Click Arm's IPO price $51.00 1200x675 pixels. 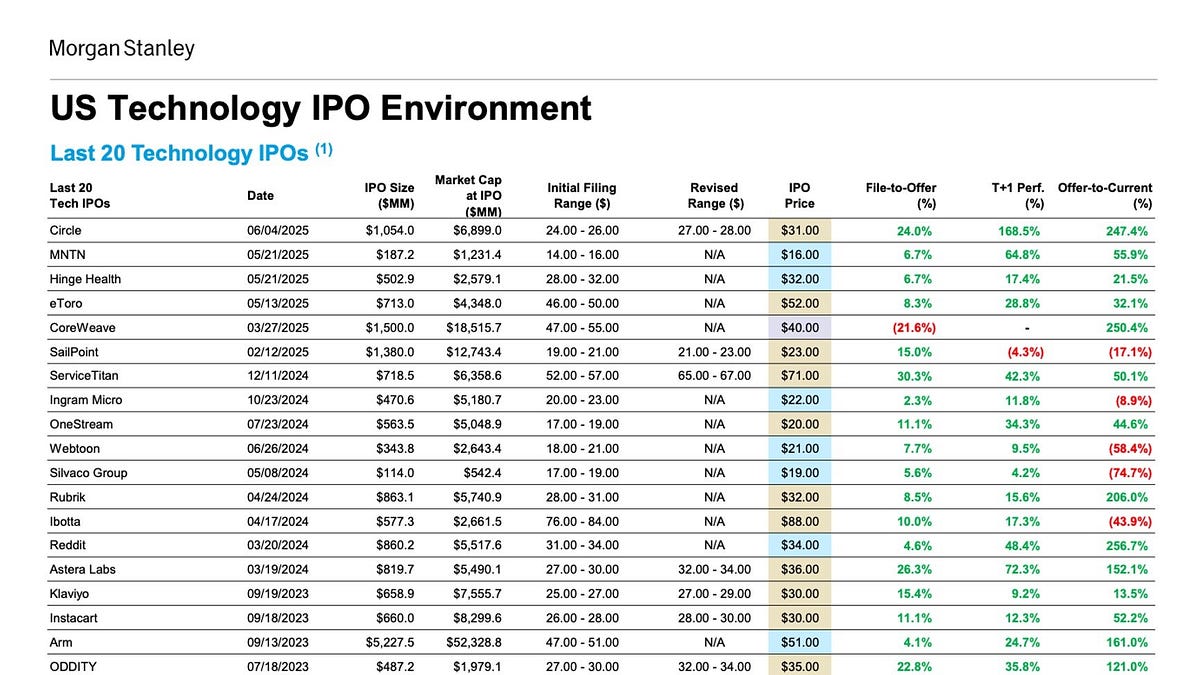coord(800,642)
